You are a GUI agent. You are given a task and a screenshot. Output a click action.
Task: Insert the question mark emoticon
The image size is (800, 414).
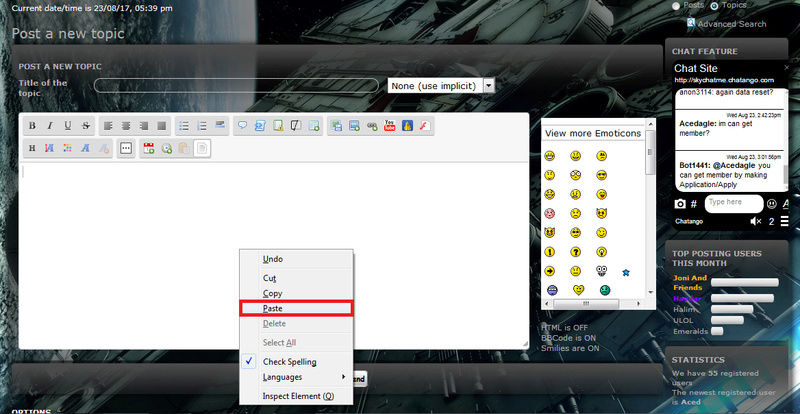click(576, 252)
